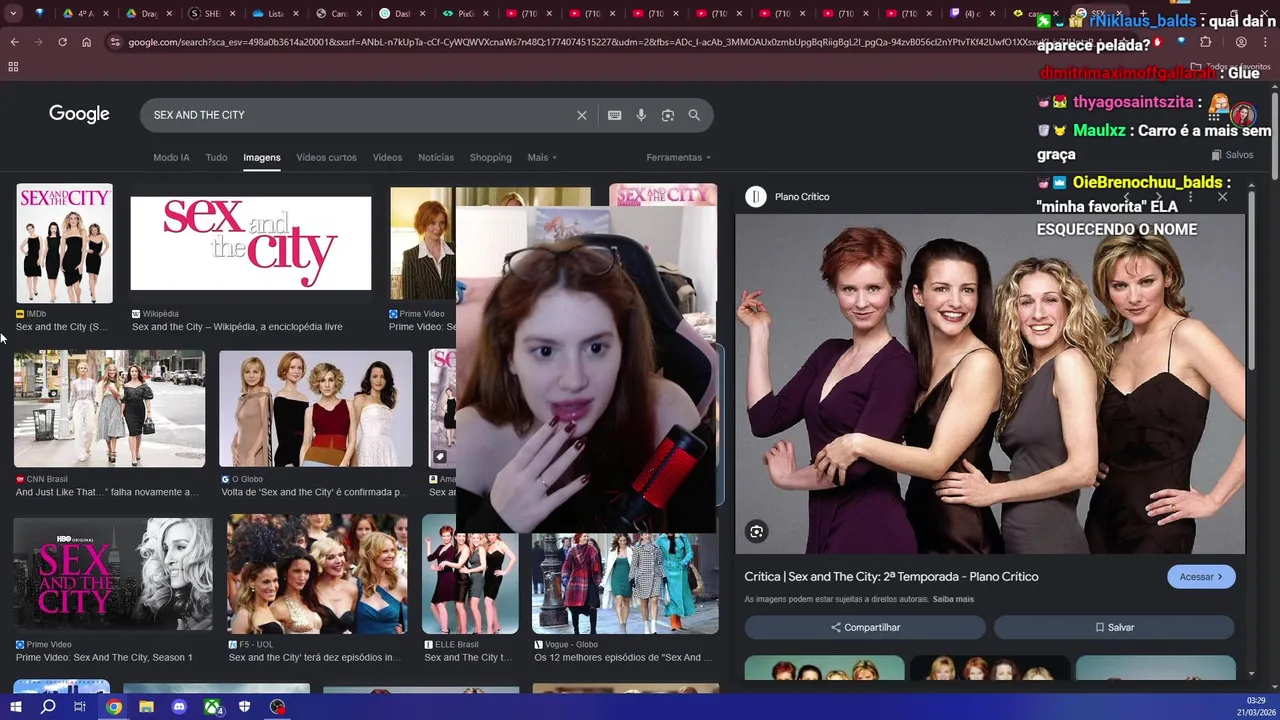Click the Plano Crítico site icon
The width and height of the screenshot is (1280, 720).
pyautogui.click(x=756, y=197)
